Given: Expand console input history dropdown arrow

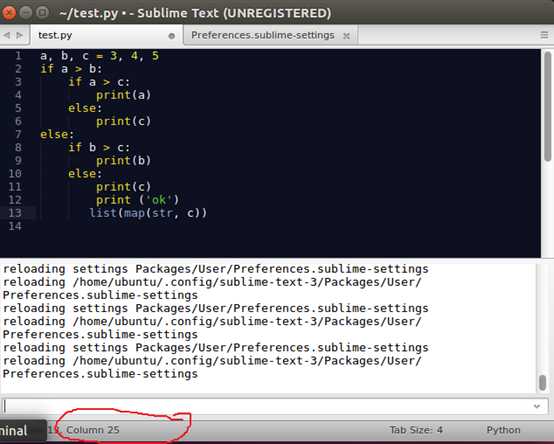Looking at the screenshot, I should 537,406.
